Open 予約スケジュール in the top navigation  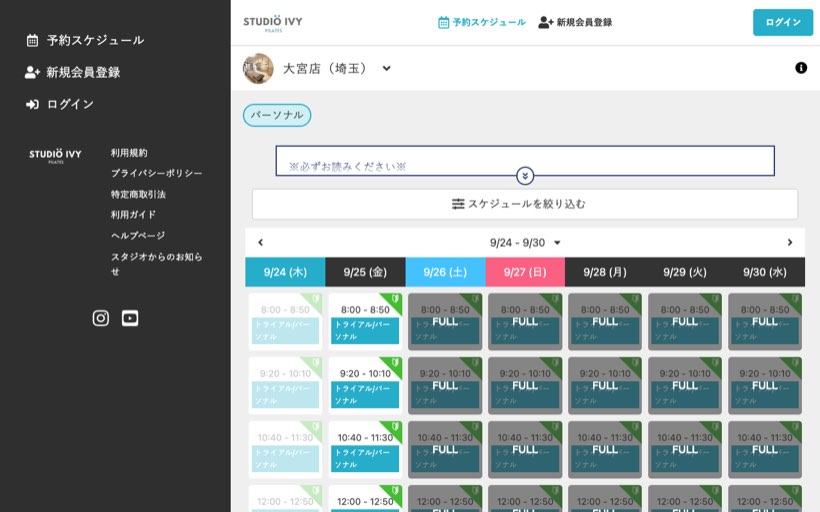482,22
